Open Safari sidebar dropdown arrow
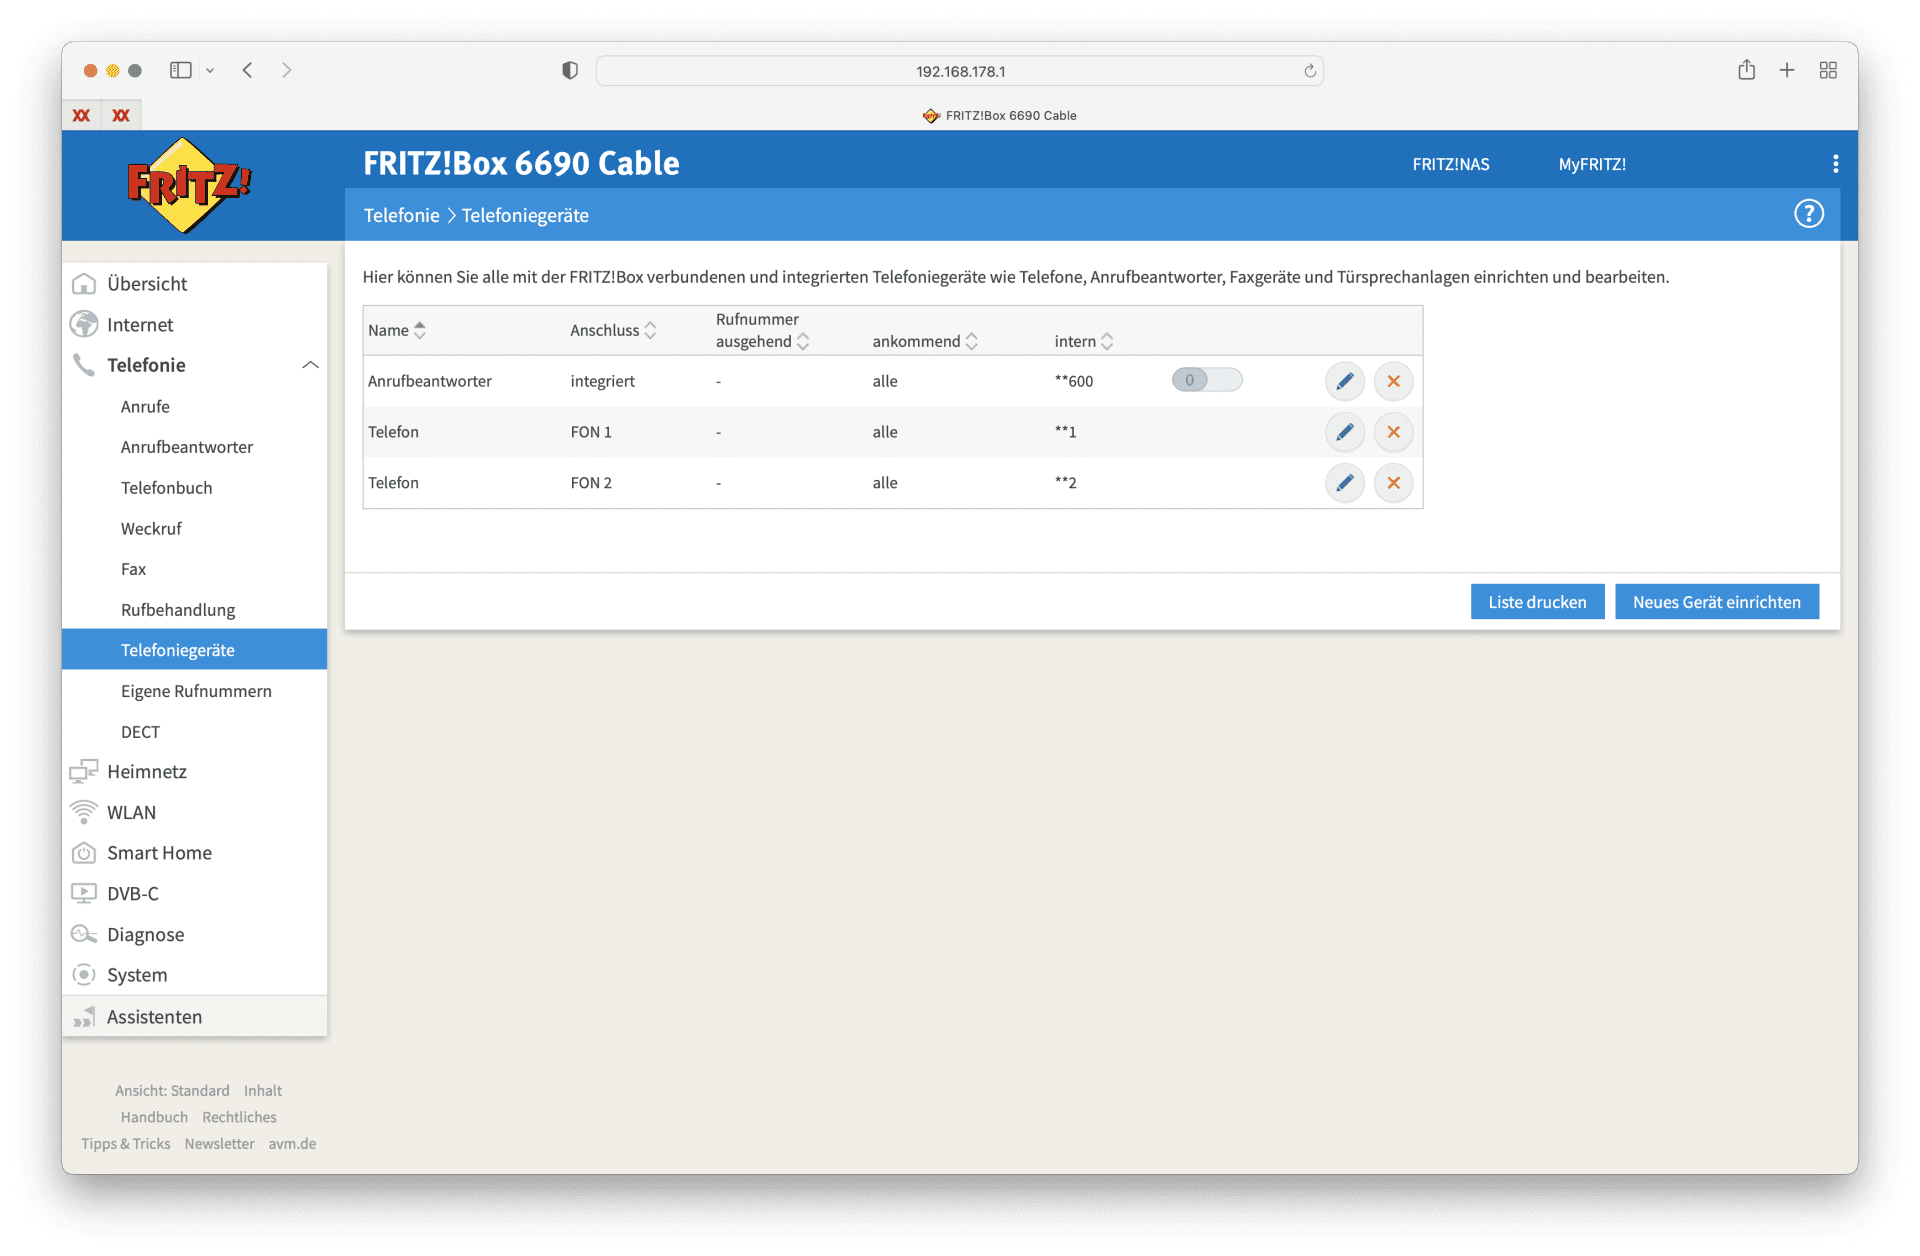 [x=210, y=70]
